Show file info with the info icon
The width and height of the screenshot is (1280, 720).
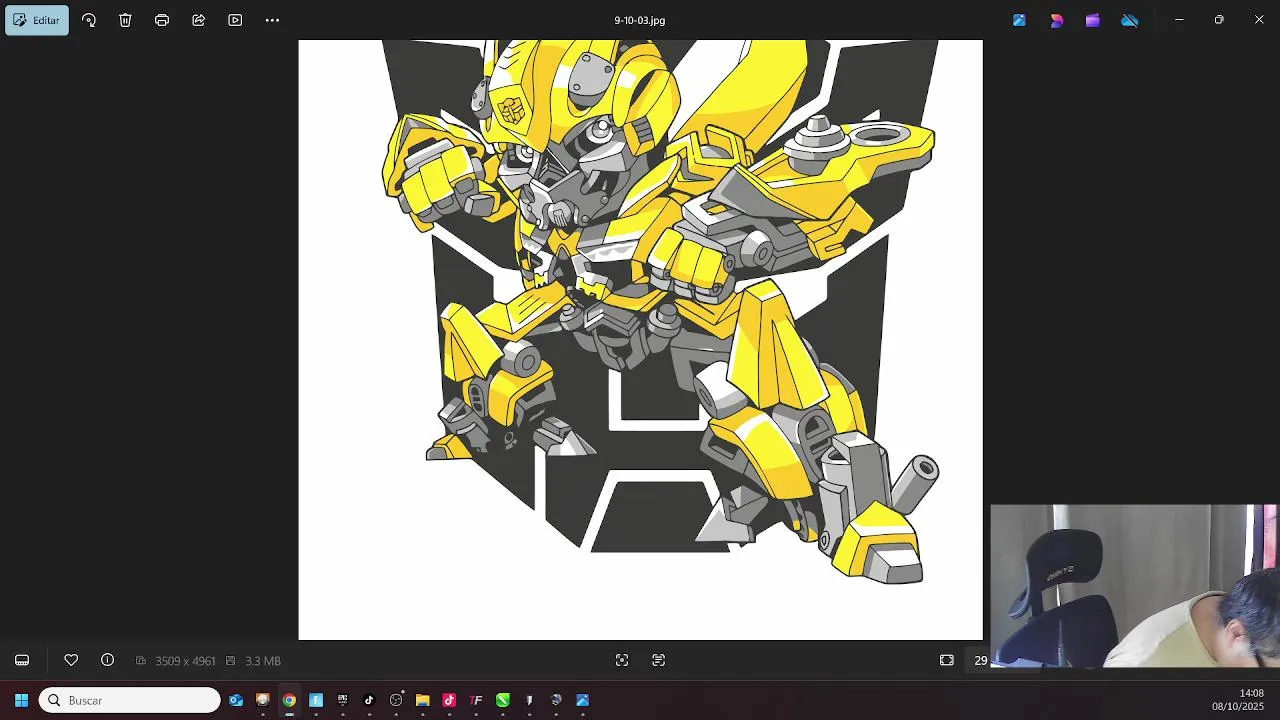(x=107, y=660)
